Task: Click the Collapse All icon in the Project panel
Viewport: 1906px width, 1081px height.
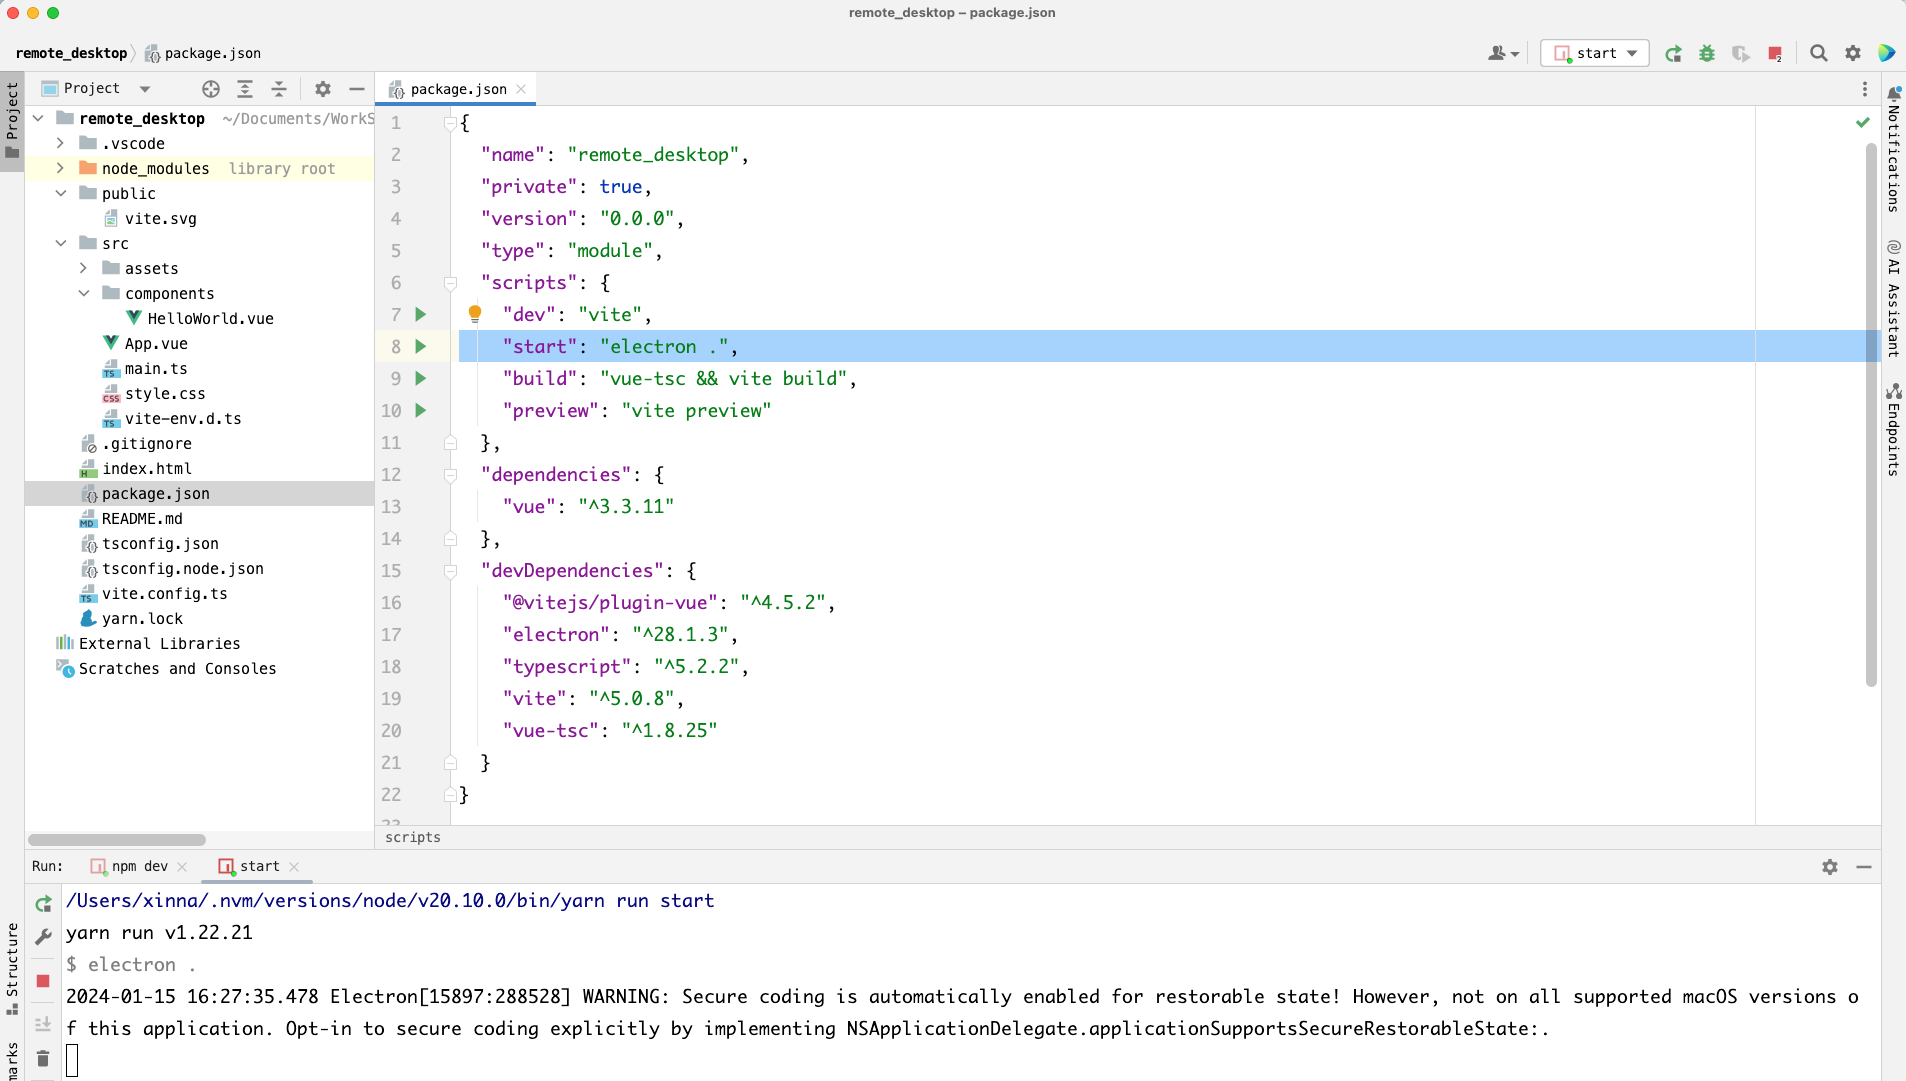Action: 279,89
